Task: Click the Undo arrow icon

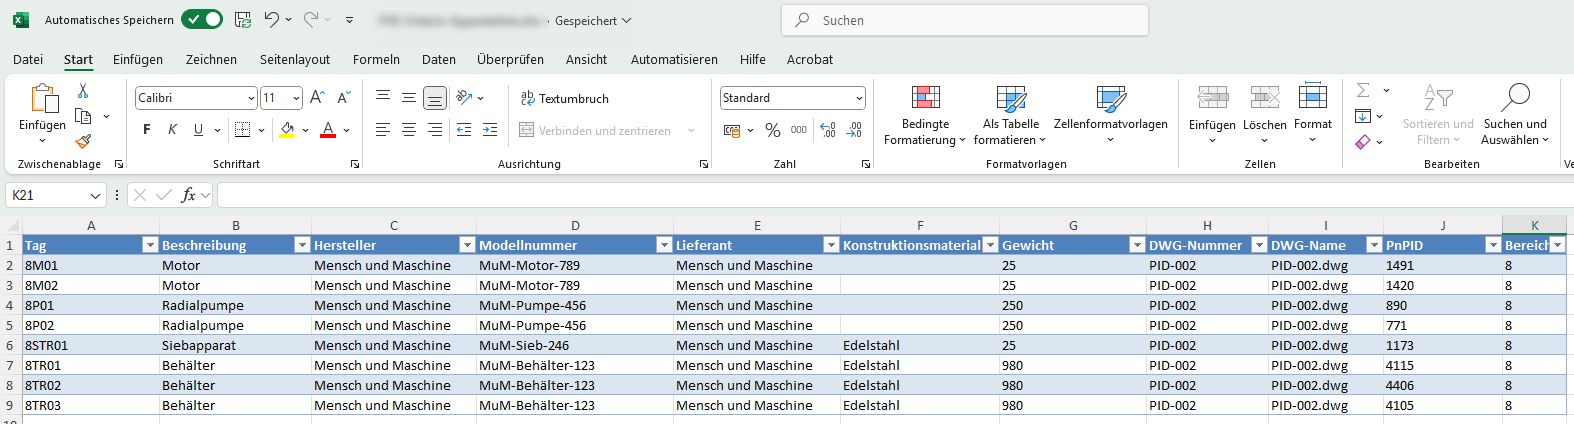Action: [271, 20]
